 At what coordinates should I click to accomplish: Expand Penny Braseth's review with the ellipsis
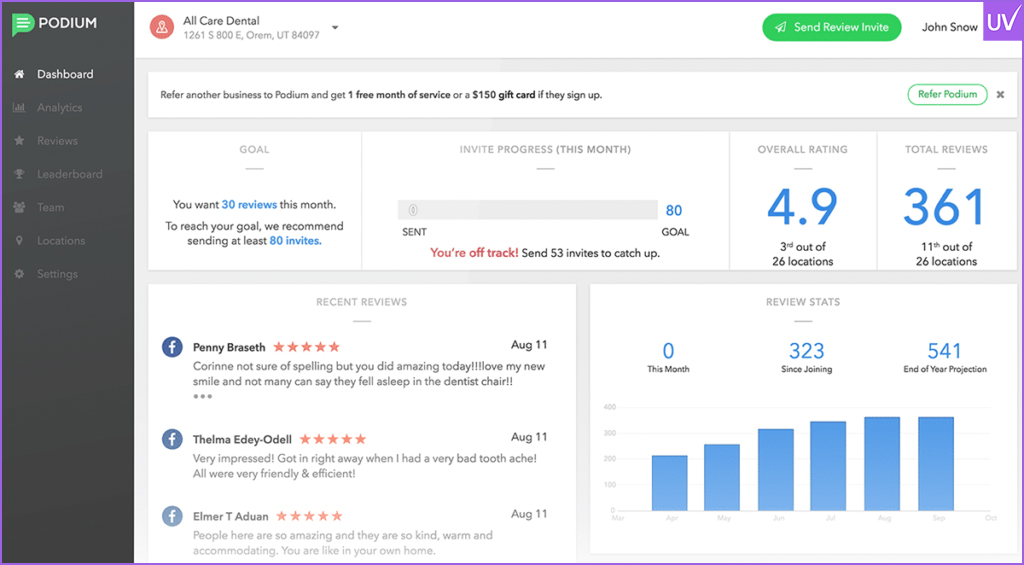(x=202, y=396)
